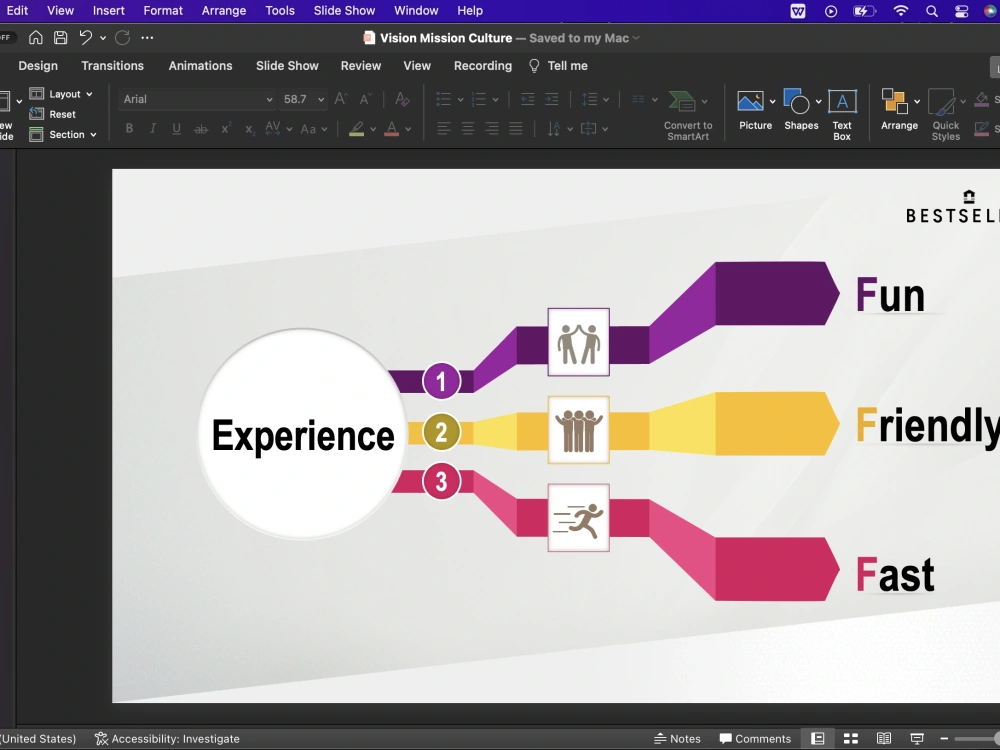
Task: Open the Arial font dropdown
Action: click(x=270, y=99)
